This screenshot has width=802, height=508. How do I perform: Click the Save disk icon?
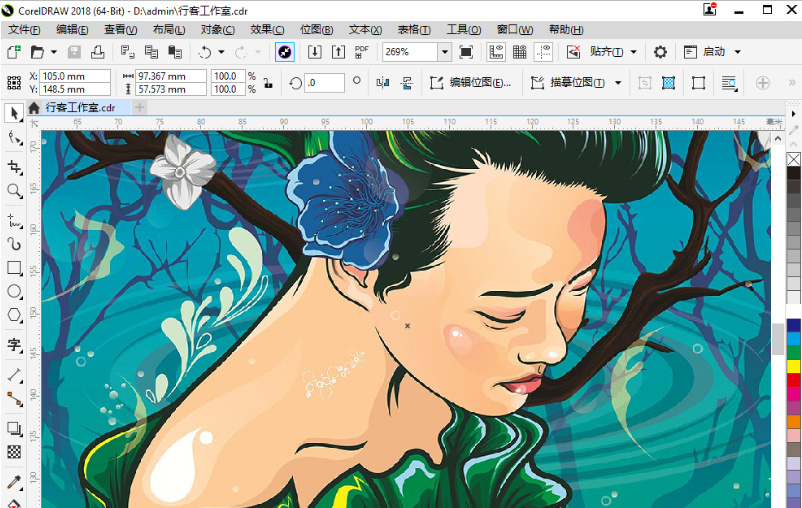(74, 52)
